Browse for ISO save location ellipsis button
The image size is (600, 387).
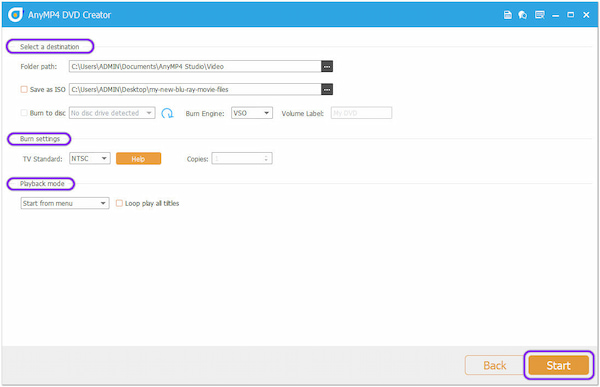point(327,89)
